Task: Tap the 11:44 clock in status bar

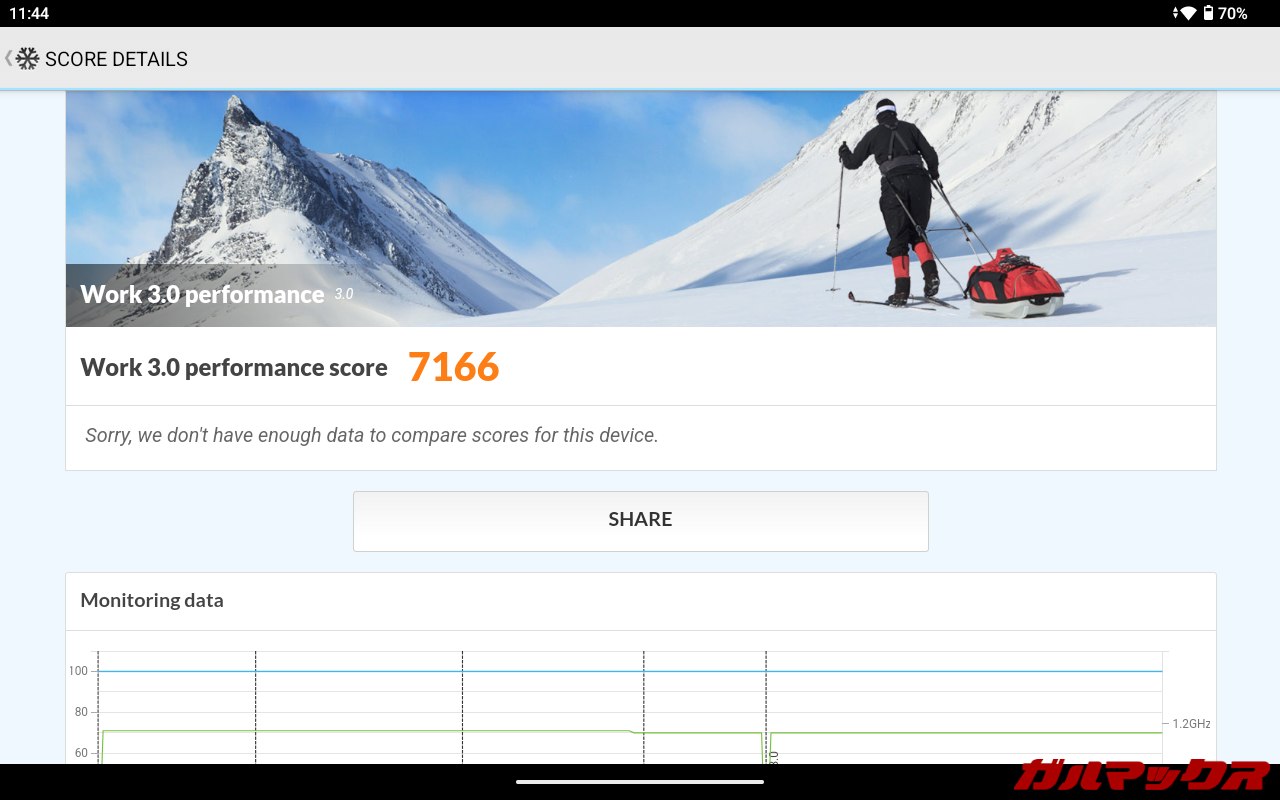Action: (28, 13)
